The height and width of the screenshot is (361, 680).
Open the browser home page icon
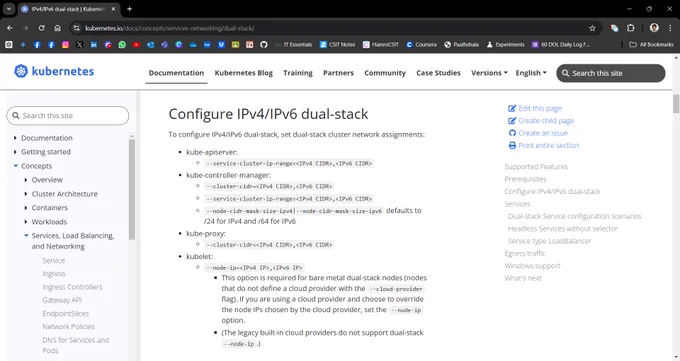pos(57,28)
